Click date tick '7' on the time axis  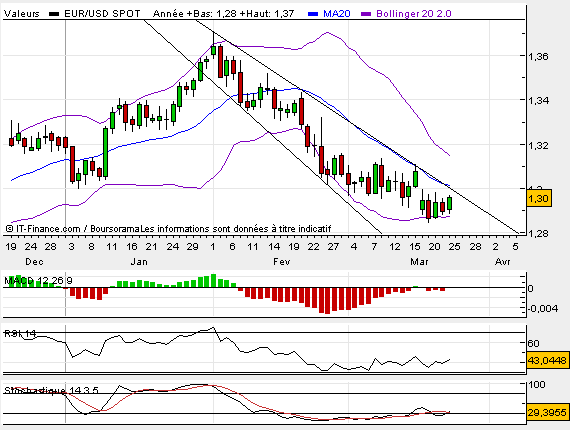click(374, 247)
